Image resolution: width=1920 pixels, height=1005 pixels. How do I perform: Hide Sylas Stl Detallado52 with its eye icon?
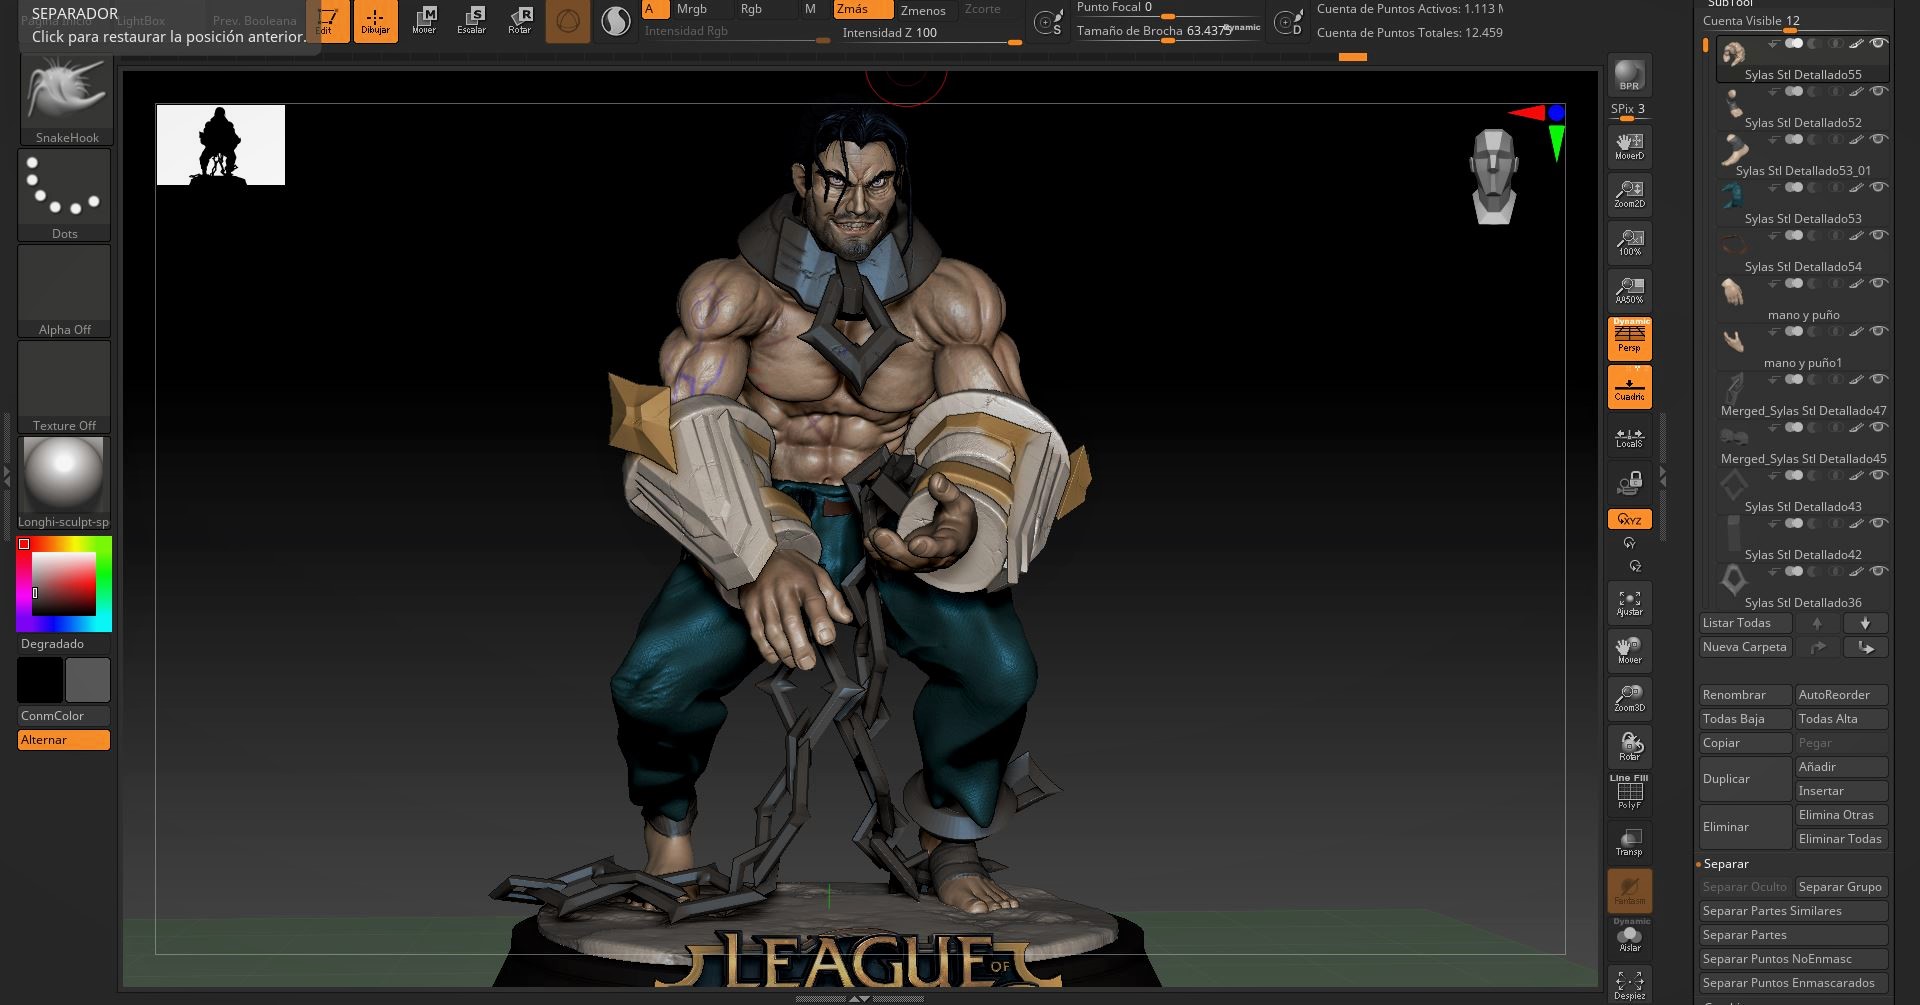[1878, 91]
